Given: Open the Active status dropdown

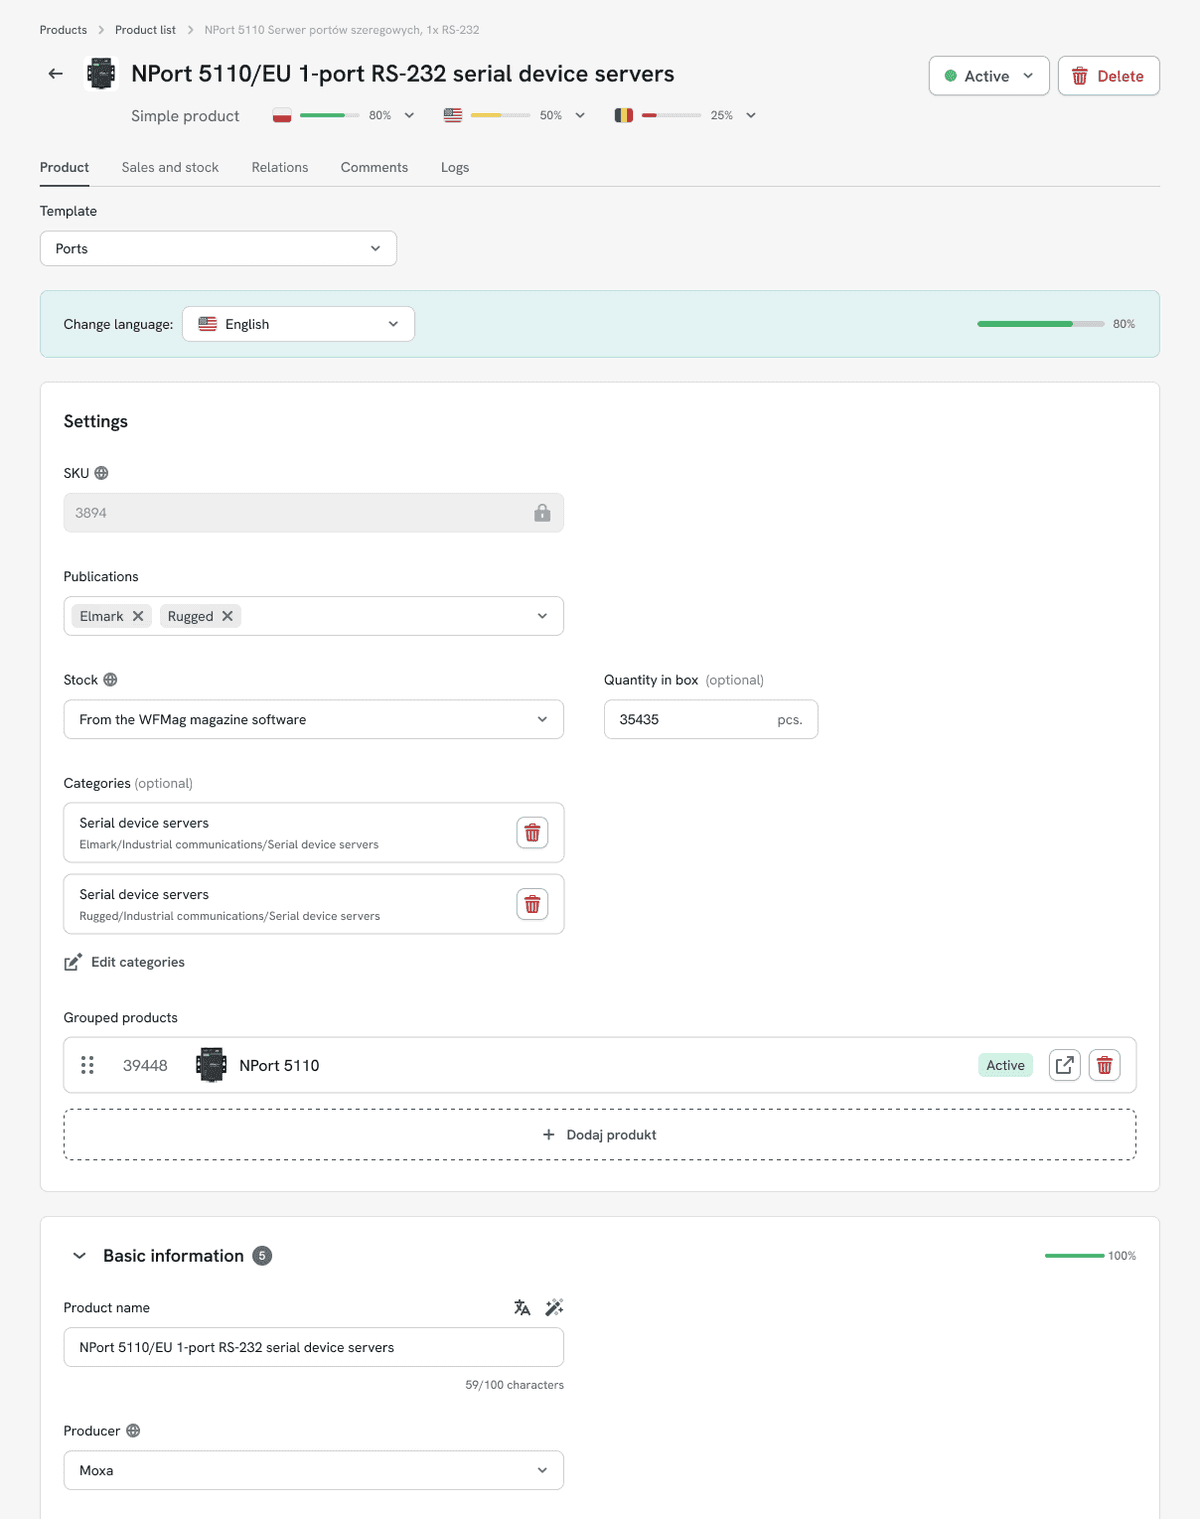Looking at the screenshot, I should click(989, 76).
